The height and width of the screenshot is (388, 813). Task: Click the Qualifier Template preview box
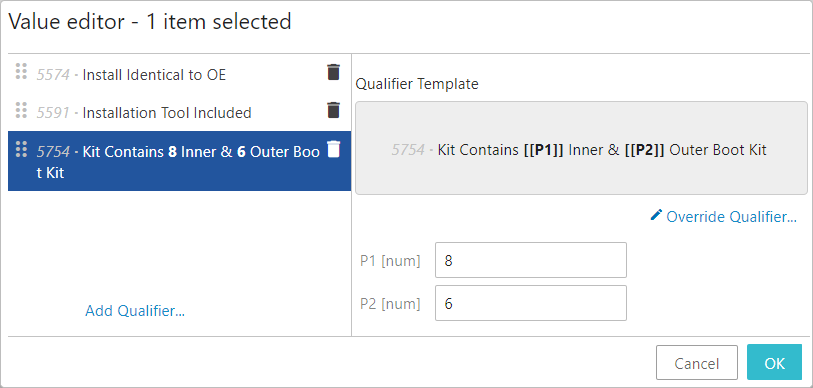pyautogui.click(x=581, y=148)
